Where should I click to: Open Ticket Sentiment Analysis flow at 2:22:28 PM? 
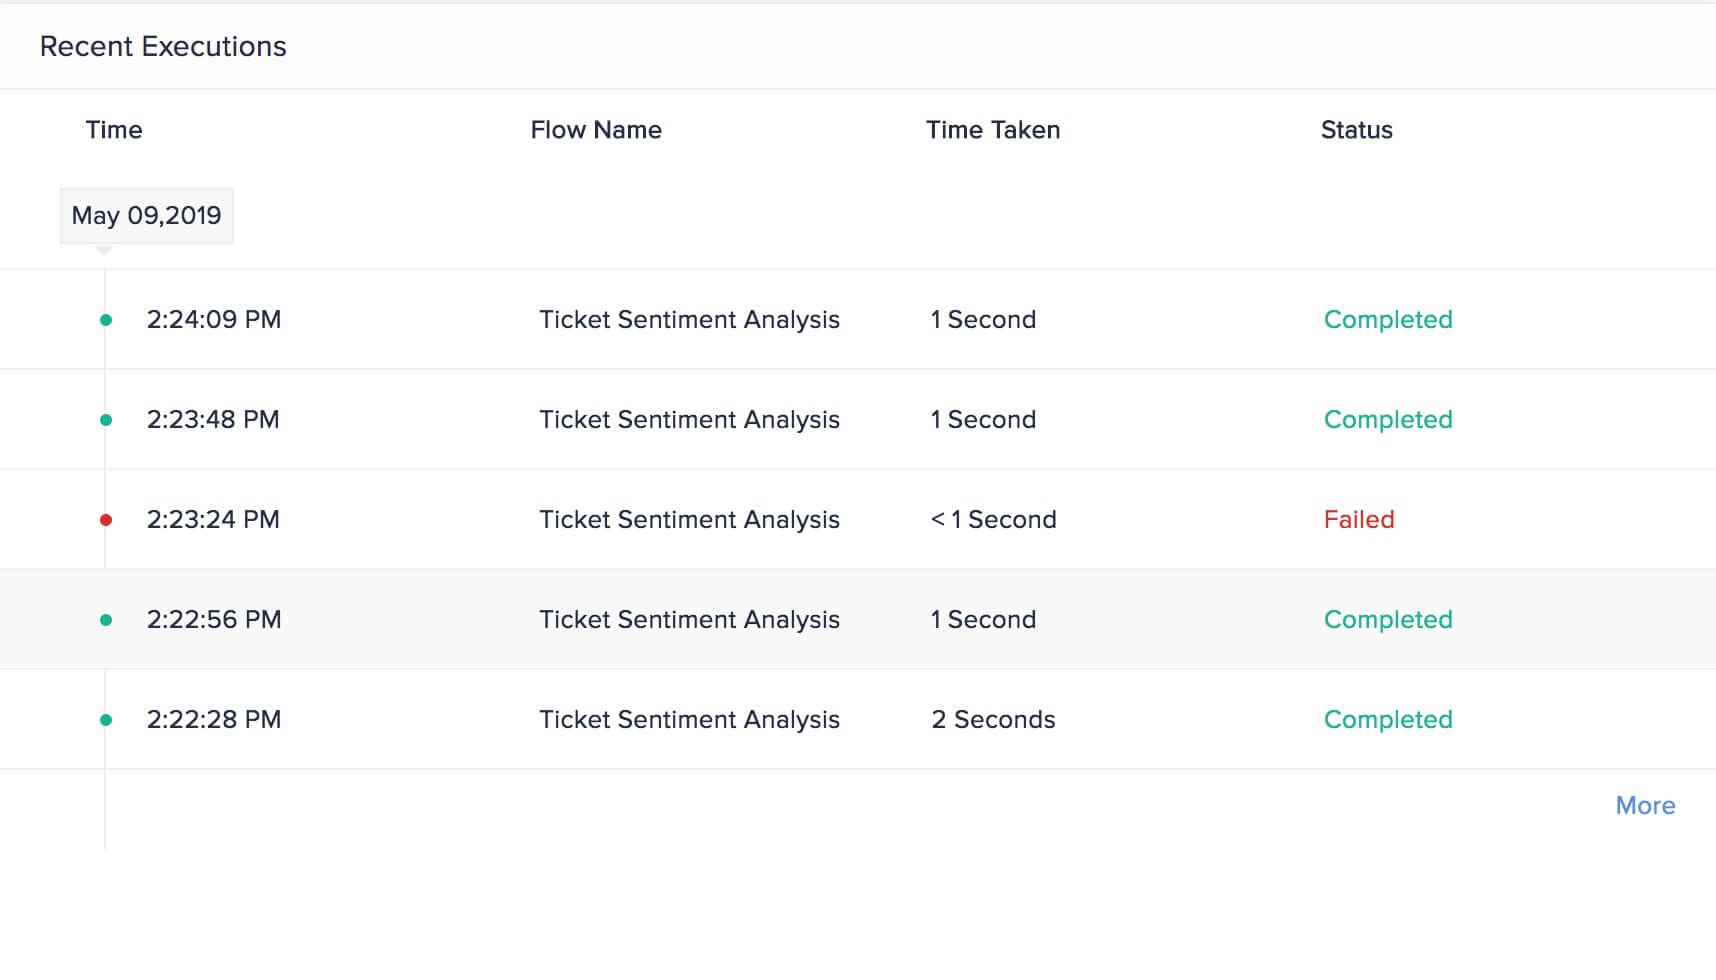click(x=689, y=720)
